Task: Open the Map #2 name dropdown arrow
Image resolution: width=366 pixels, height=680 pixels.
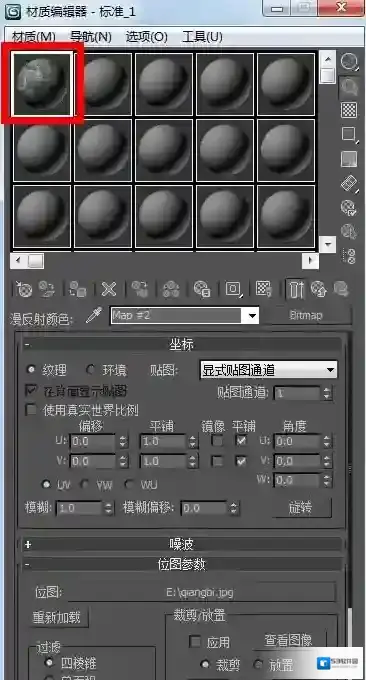Action: point(252,316)
